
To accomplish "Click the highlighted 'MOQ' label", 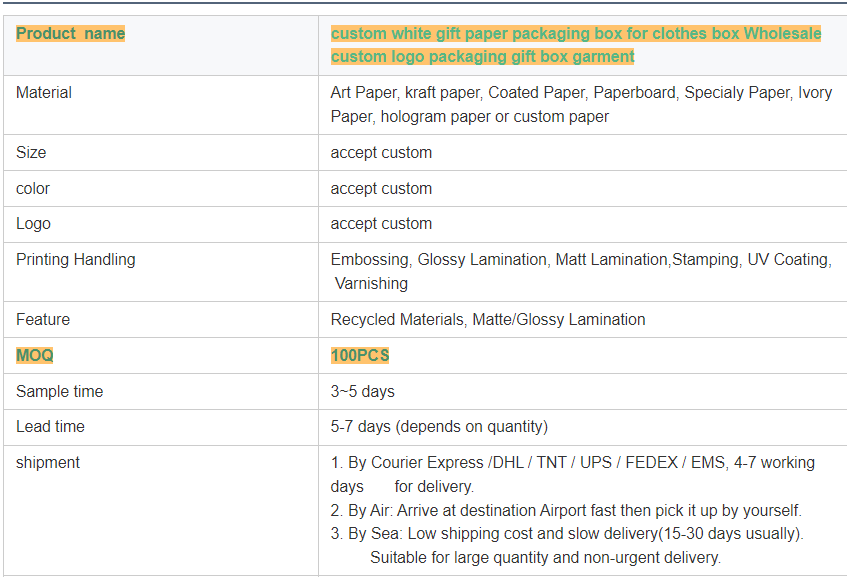I will point(35,356).
